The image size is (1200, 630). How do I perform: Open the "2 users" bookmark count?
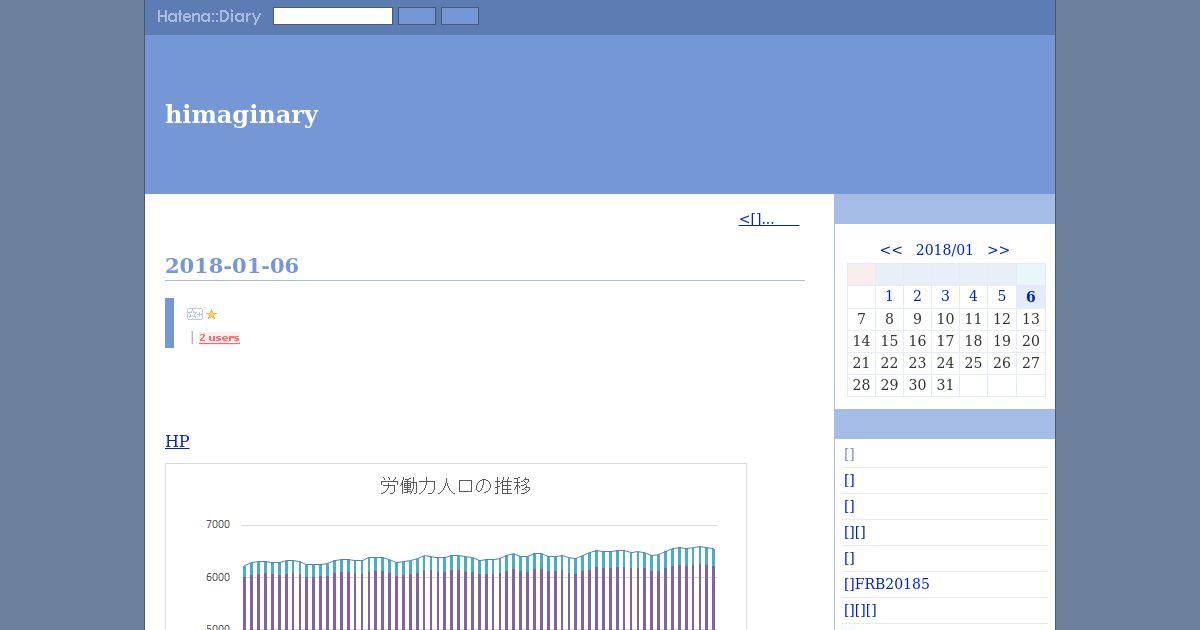pyautogui.click(x=219, y=338)
